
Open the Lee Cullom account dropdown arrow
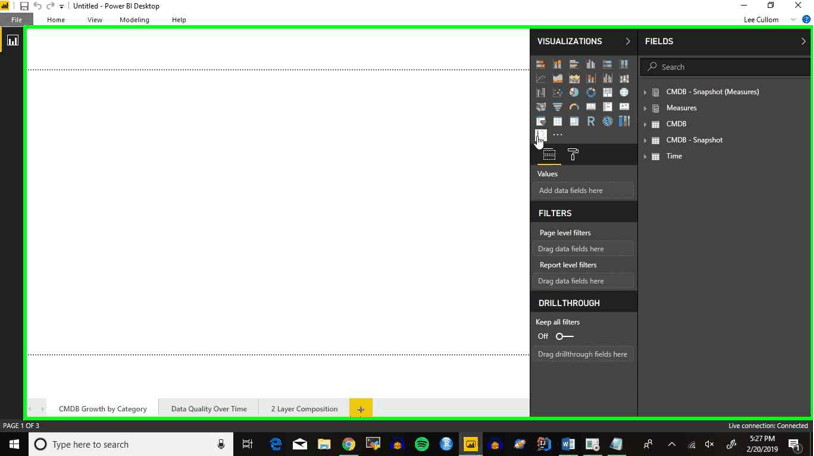(793, 20)
